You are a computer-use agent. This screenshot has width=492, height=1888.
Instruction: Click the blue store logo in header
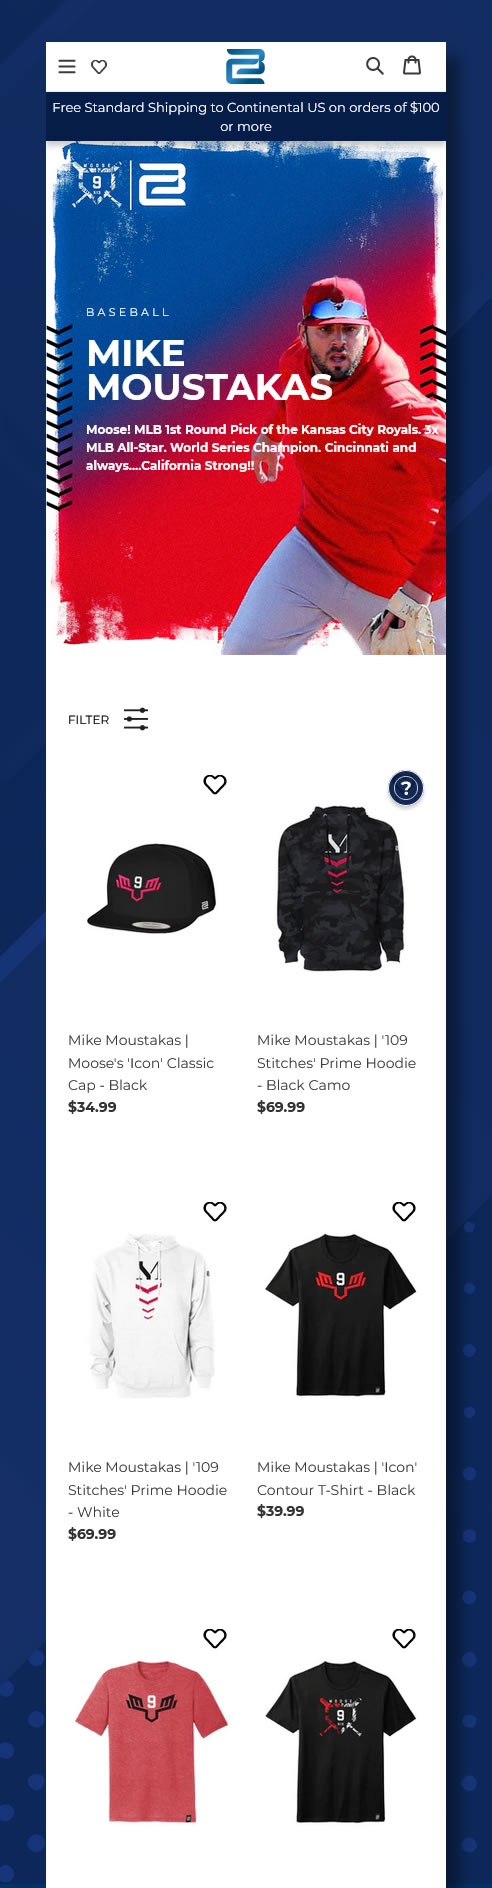point(246,66)
